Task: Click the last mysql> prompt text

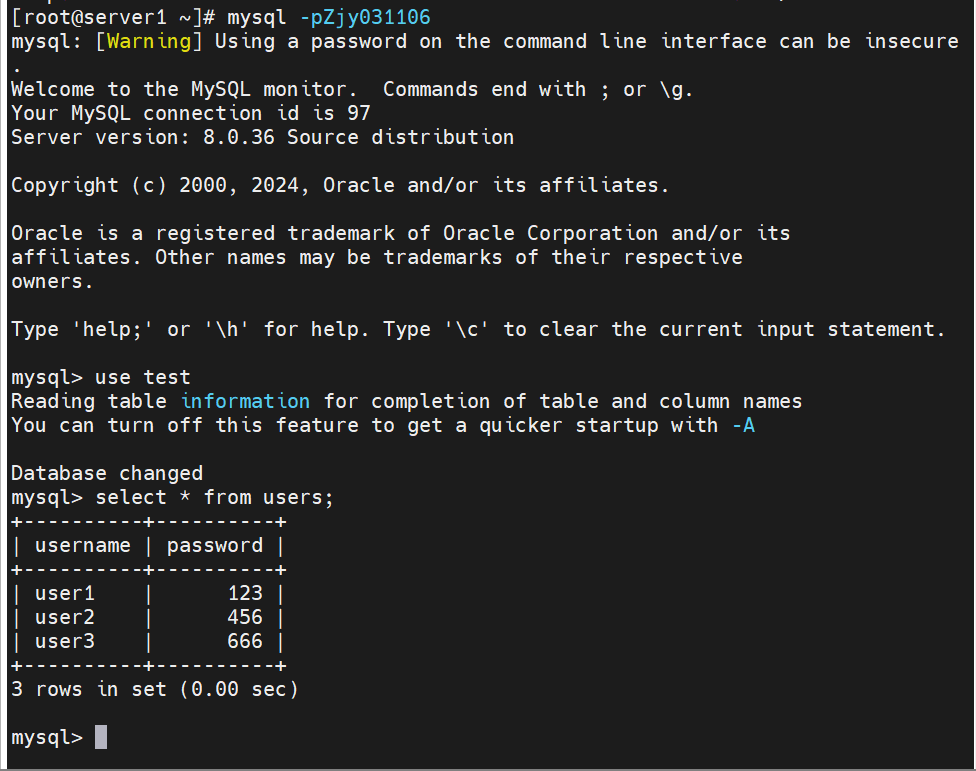Action: pyautogui.click(x=47, y=738)
